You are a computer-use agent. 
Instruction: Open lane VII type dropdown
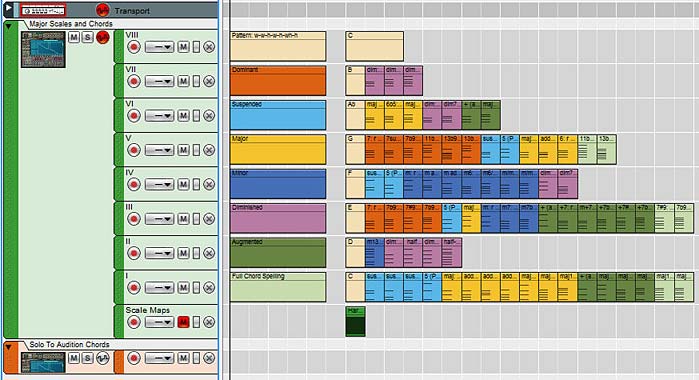pos(160,81)
